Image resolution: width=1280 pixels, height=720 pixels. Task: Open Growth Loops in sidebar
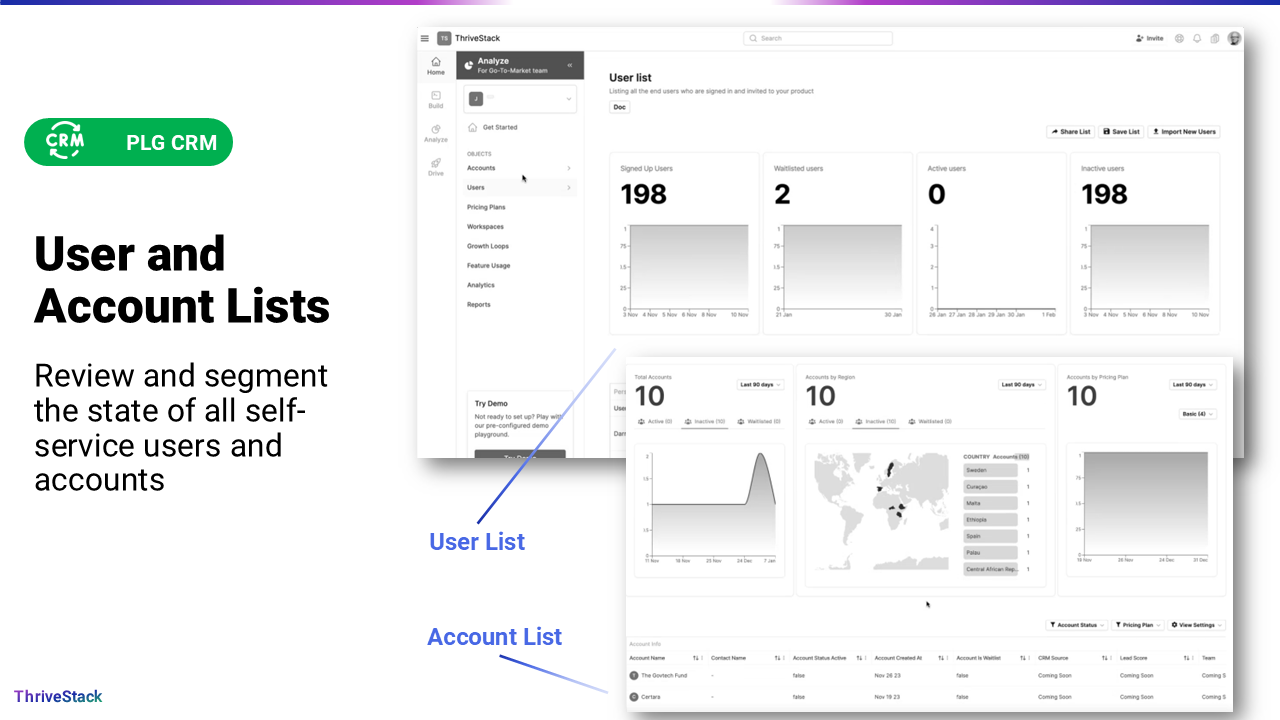tap(487, 246)
